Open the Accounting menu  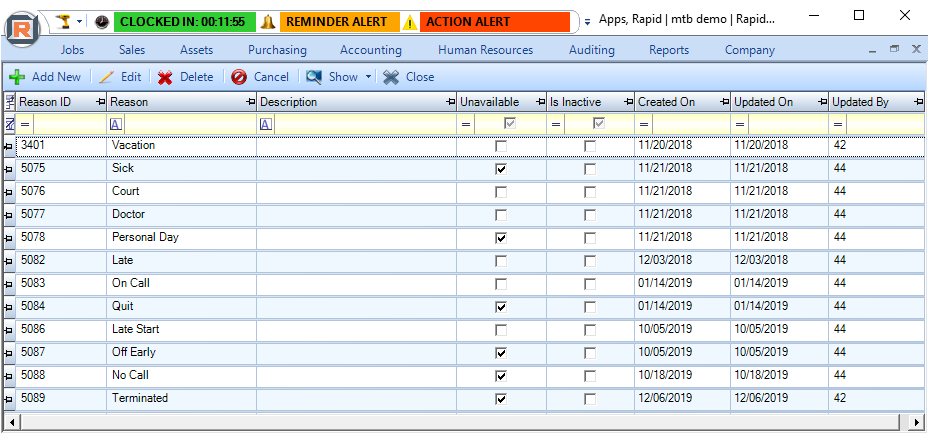(x=371, y=50)
